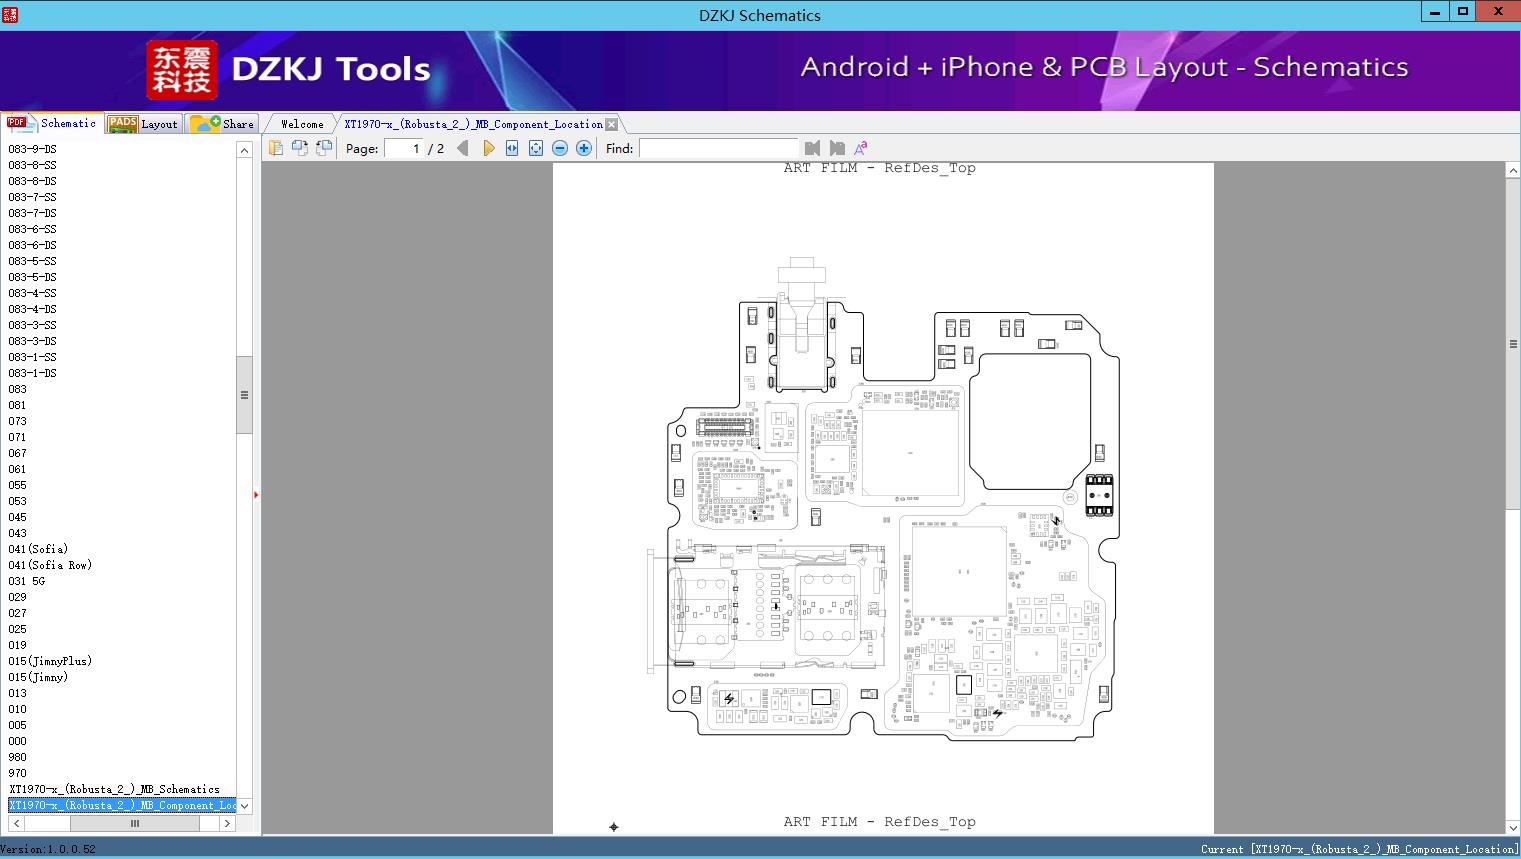Select 015(Jimny) in the model list
The width and height of the screenshot is (1521, 859).
[x=38, y=677]
